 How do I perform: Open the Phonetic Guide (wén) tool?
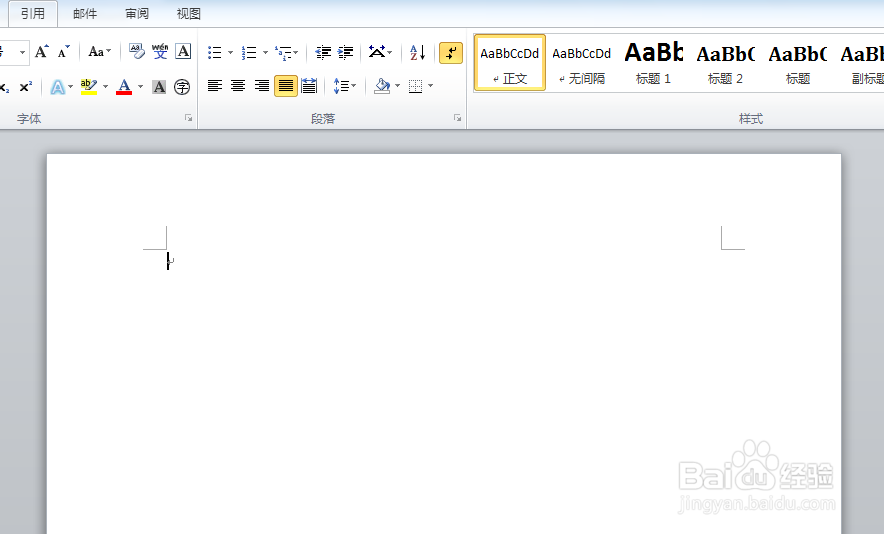click(160, 52)
